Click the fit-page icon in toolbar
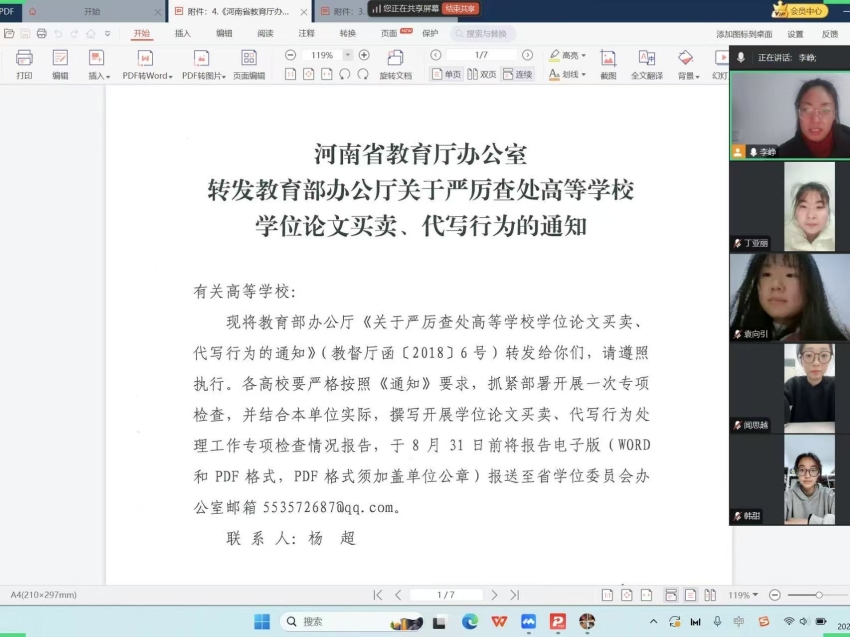850x637 pixels. coord(308,74)
